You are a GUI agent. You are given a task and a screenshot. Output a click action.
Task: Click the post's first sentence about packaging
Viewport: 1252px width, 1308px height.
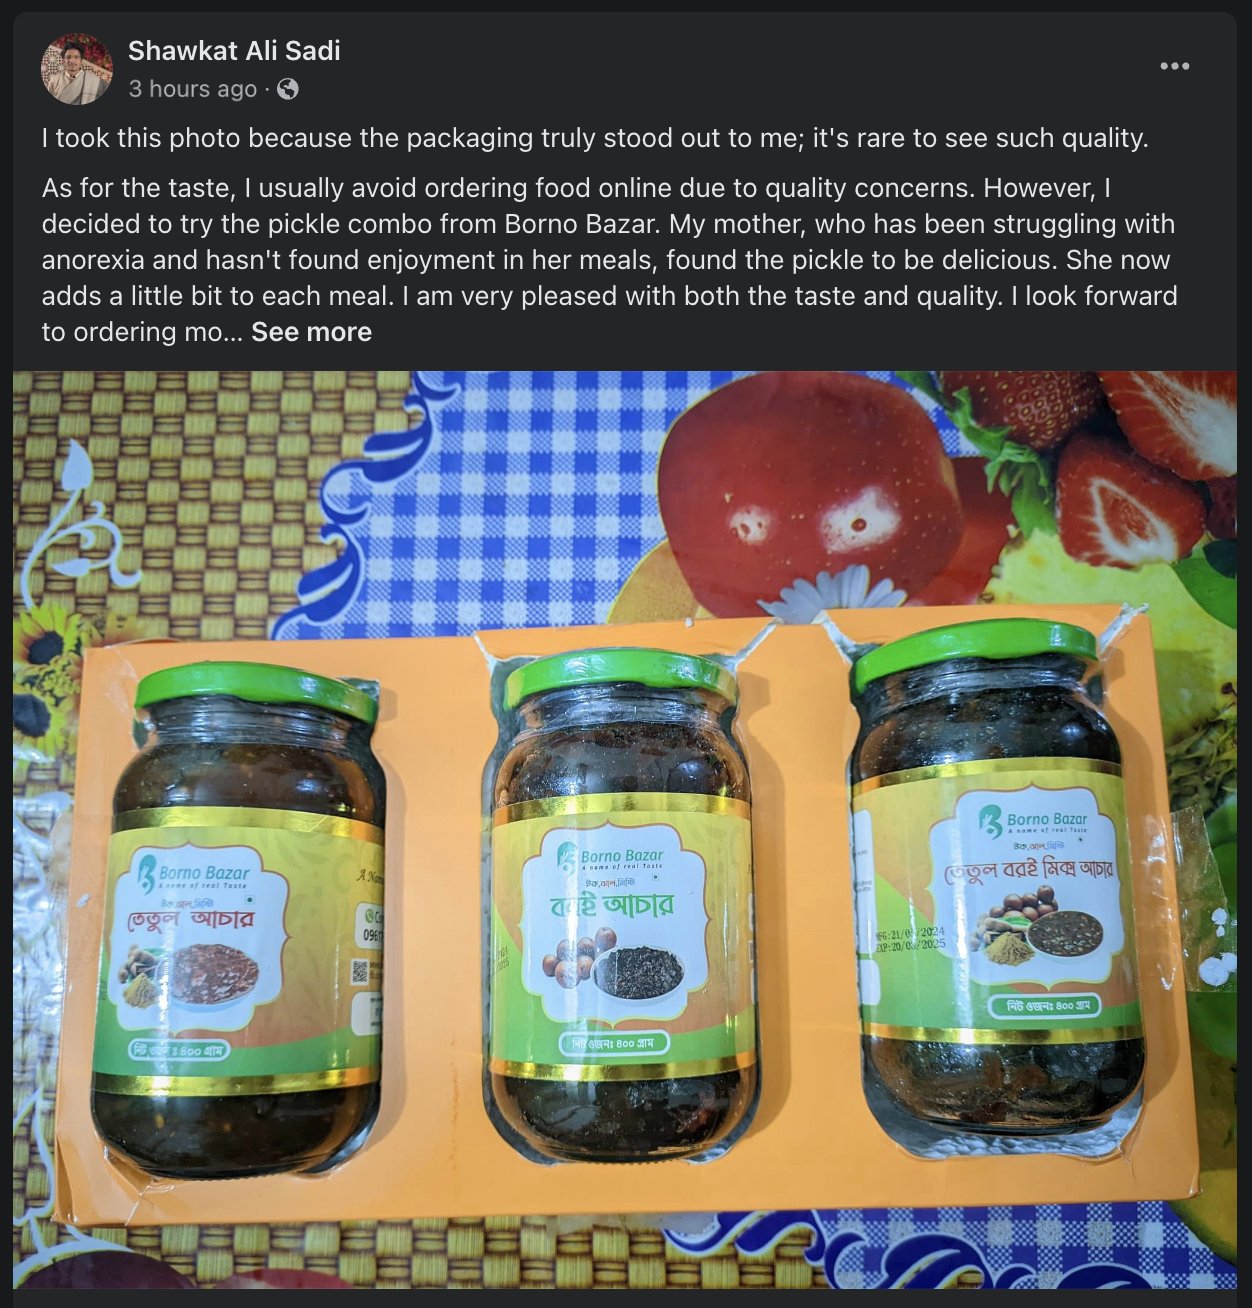point(595,138)
